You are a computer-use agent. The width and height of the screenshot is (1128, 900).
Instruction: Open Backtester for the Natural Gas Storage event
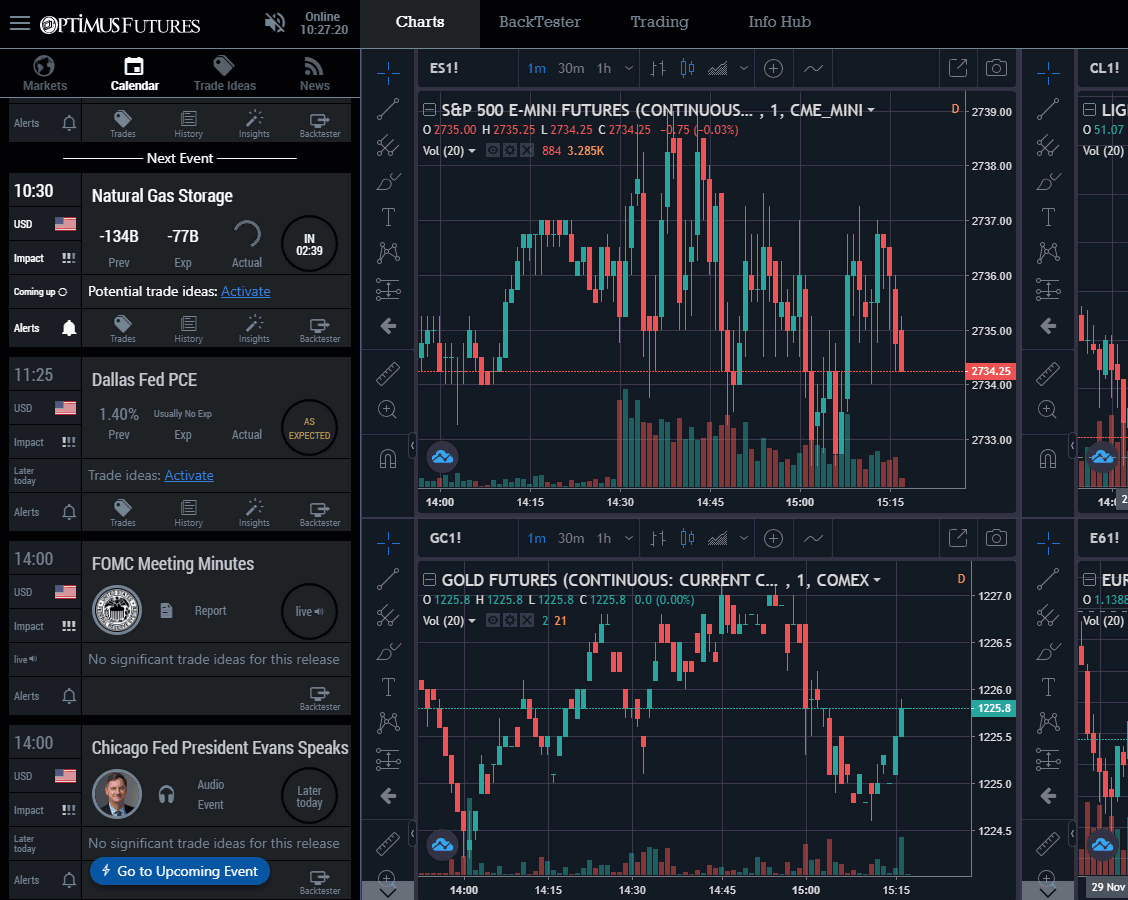point(320,329)
